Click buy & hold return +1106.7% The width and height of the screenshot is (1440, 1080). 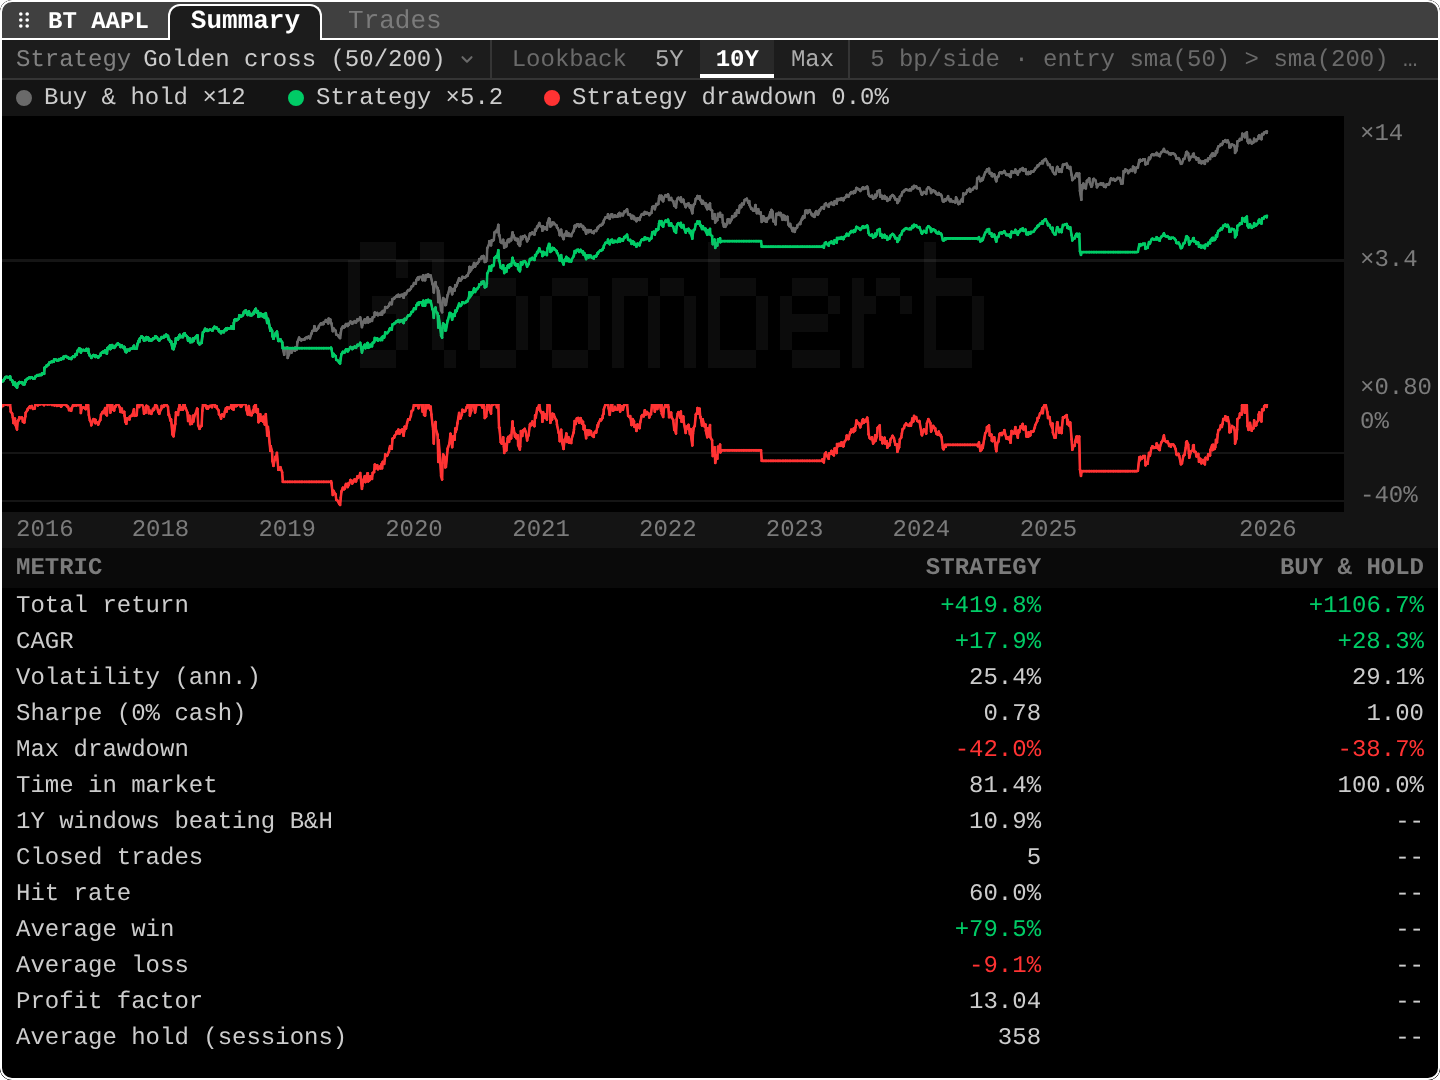[x=1367, y=605]
